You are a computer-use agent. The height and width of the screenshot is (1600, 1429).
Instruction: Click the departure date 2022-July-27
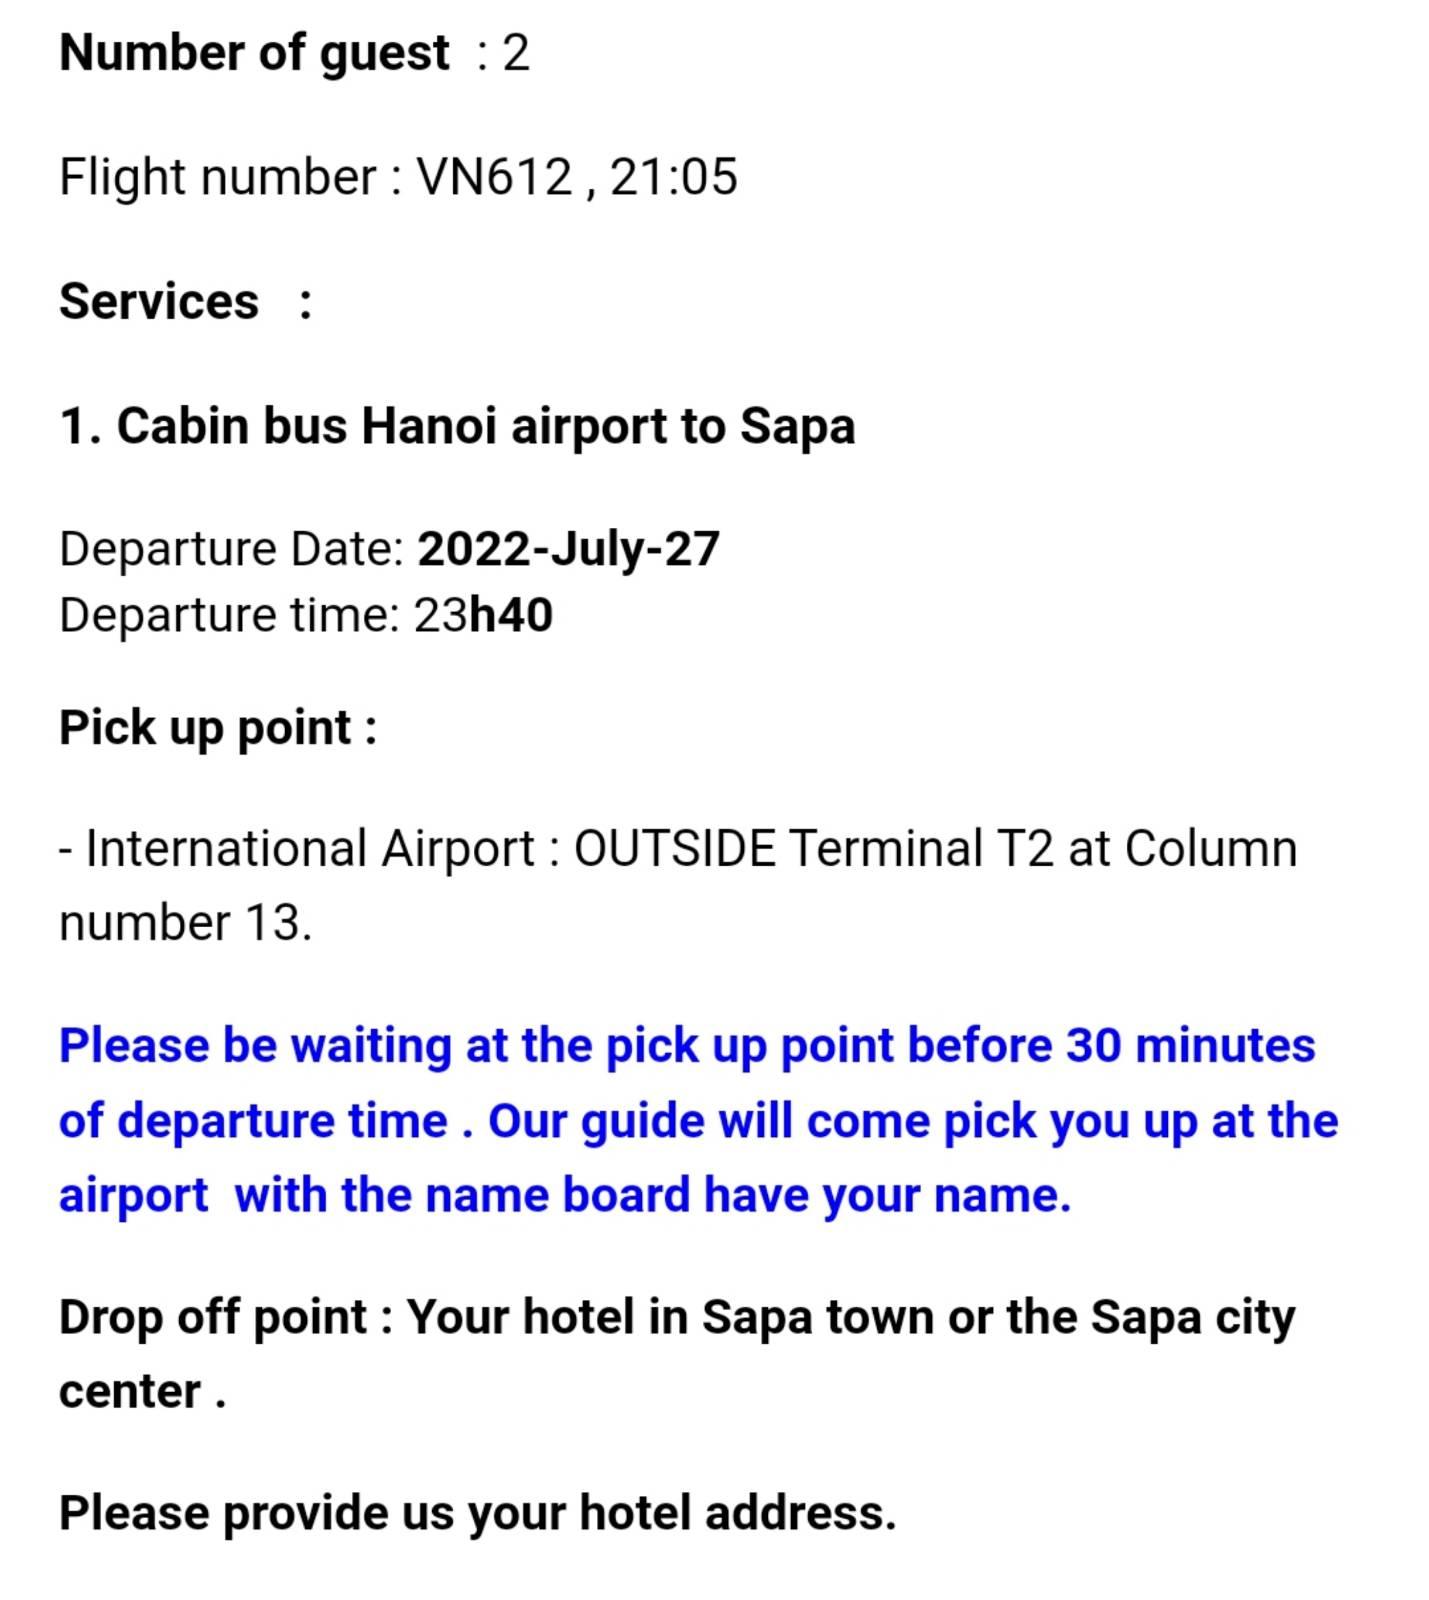[x=568, y=550]
